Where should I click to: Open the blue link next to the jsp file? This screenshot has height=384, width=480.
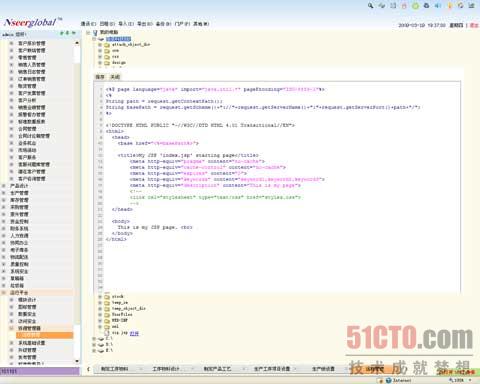(x=134, y=333)
